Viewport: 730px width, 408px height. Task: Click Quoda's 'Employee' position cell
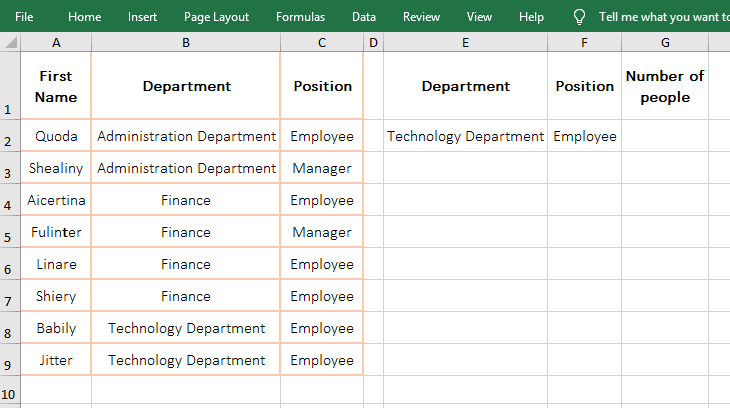click(x=322, y=136)
